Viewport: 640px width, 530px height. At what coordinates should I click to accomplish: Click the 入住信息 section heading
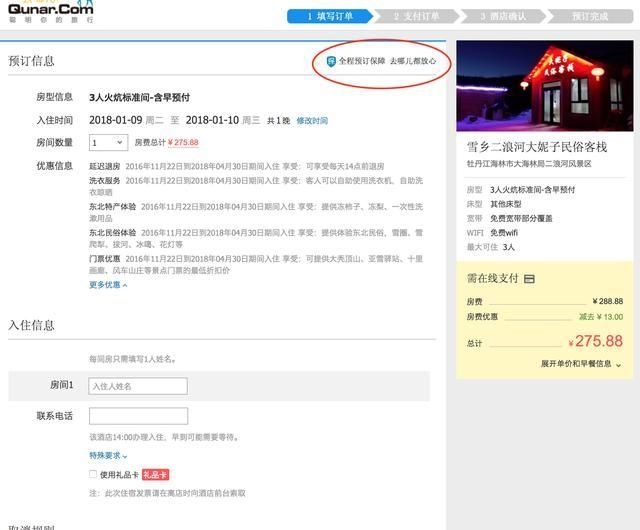tap(31, 325)
